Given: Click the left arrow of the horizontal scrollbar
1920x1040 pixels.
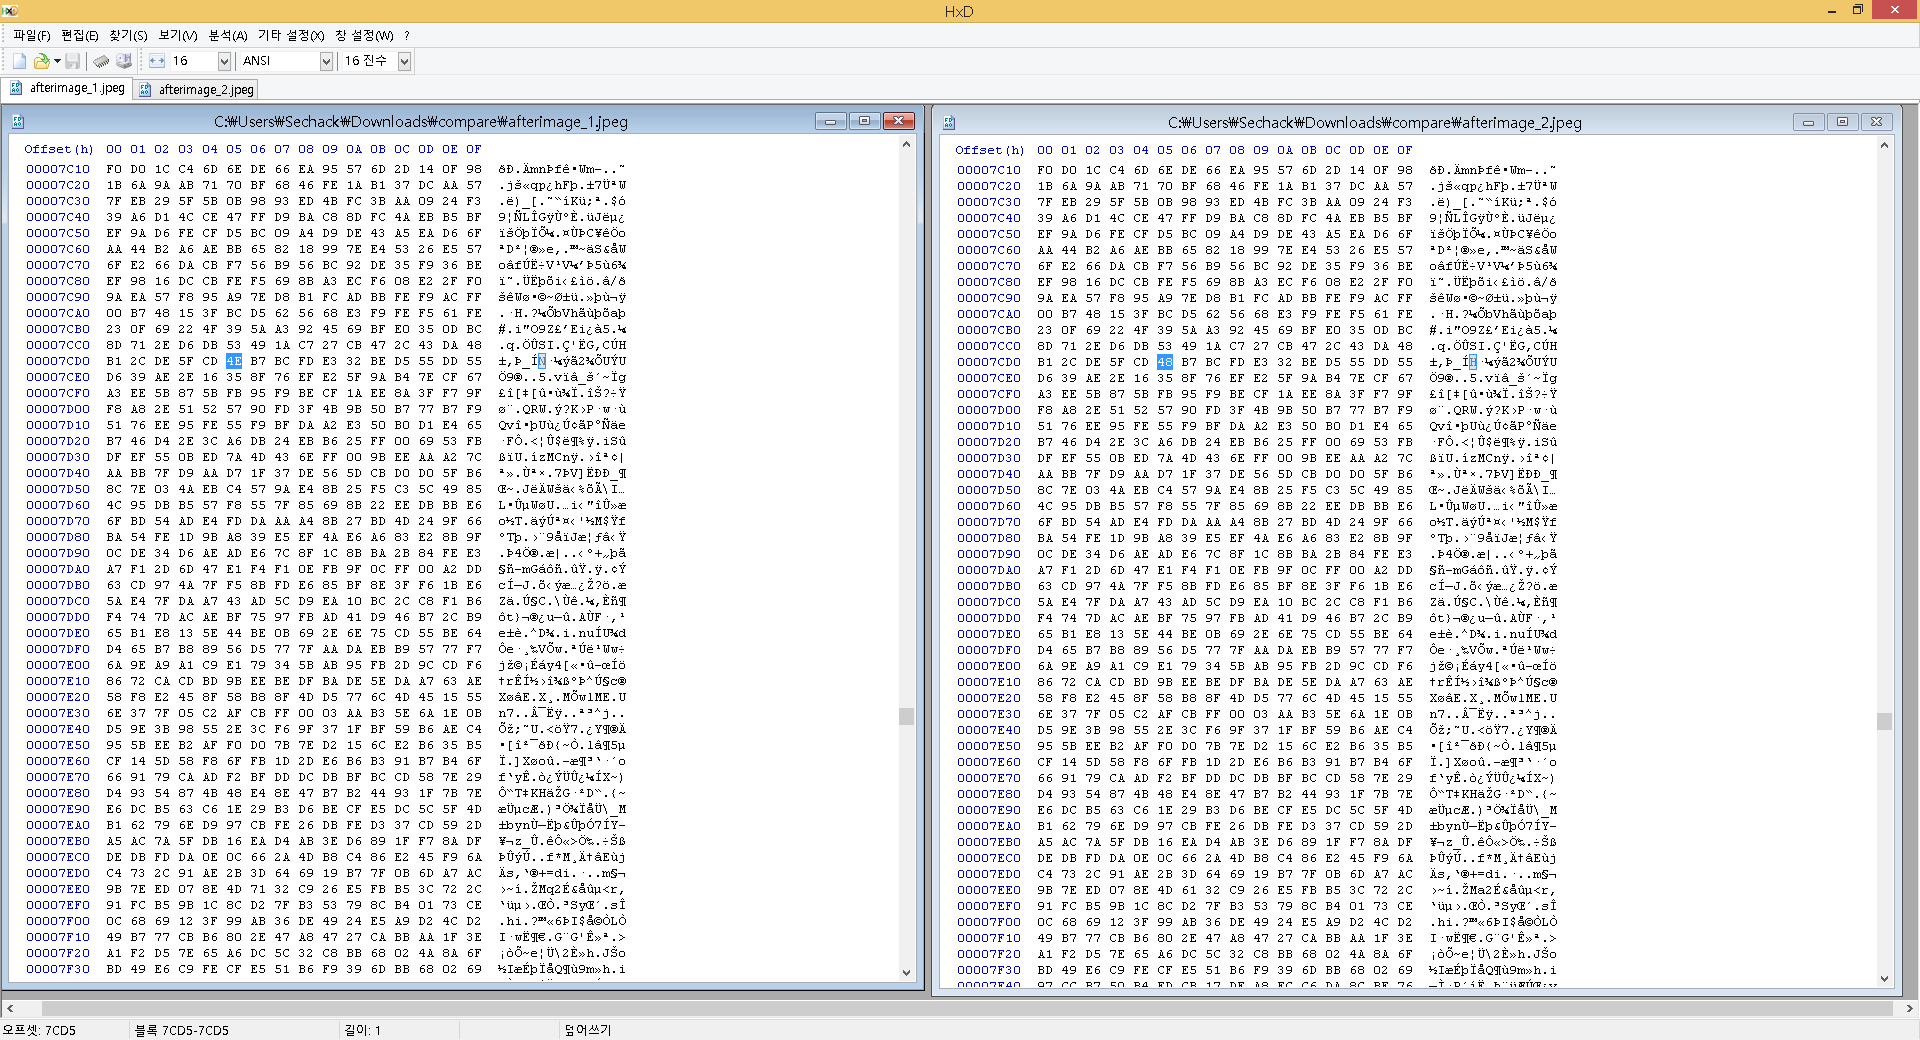Looking at the screenshot, I should tap(9, 1008).
